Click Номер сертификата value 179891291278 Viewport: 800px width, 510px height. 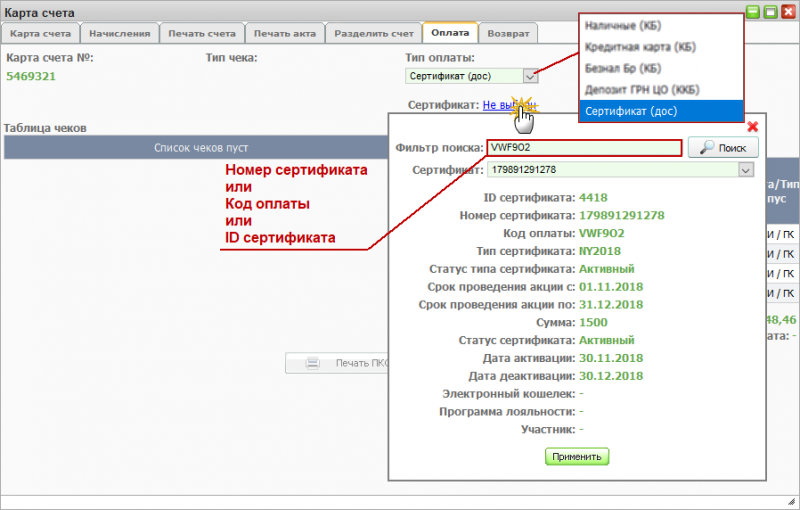click(621, 216)
